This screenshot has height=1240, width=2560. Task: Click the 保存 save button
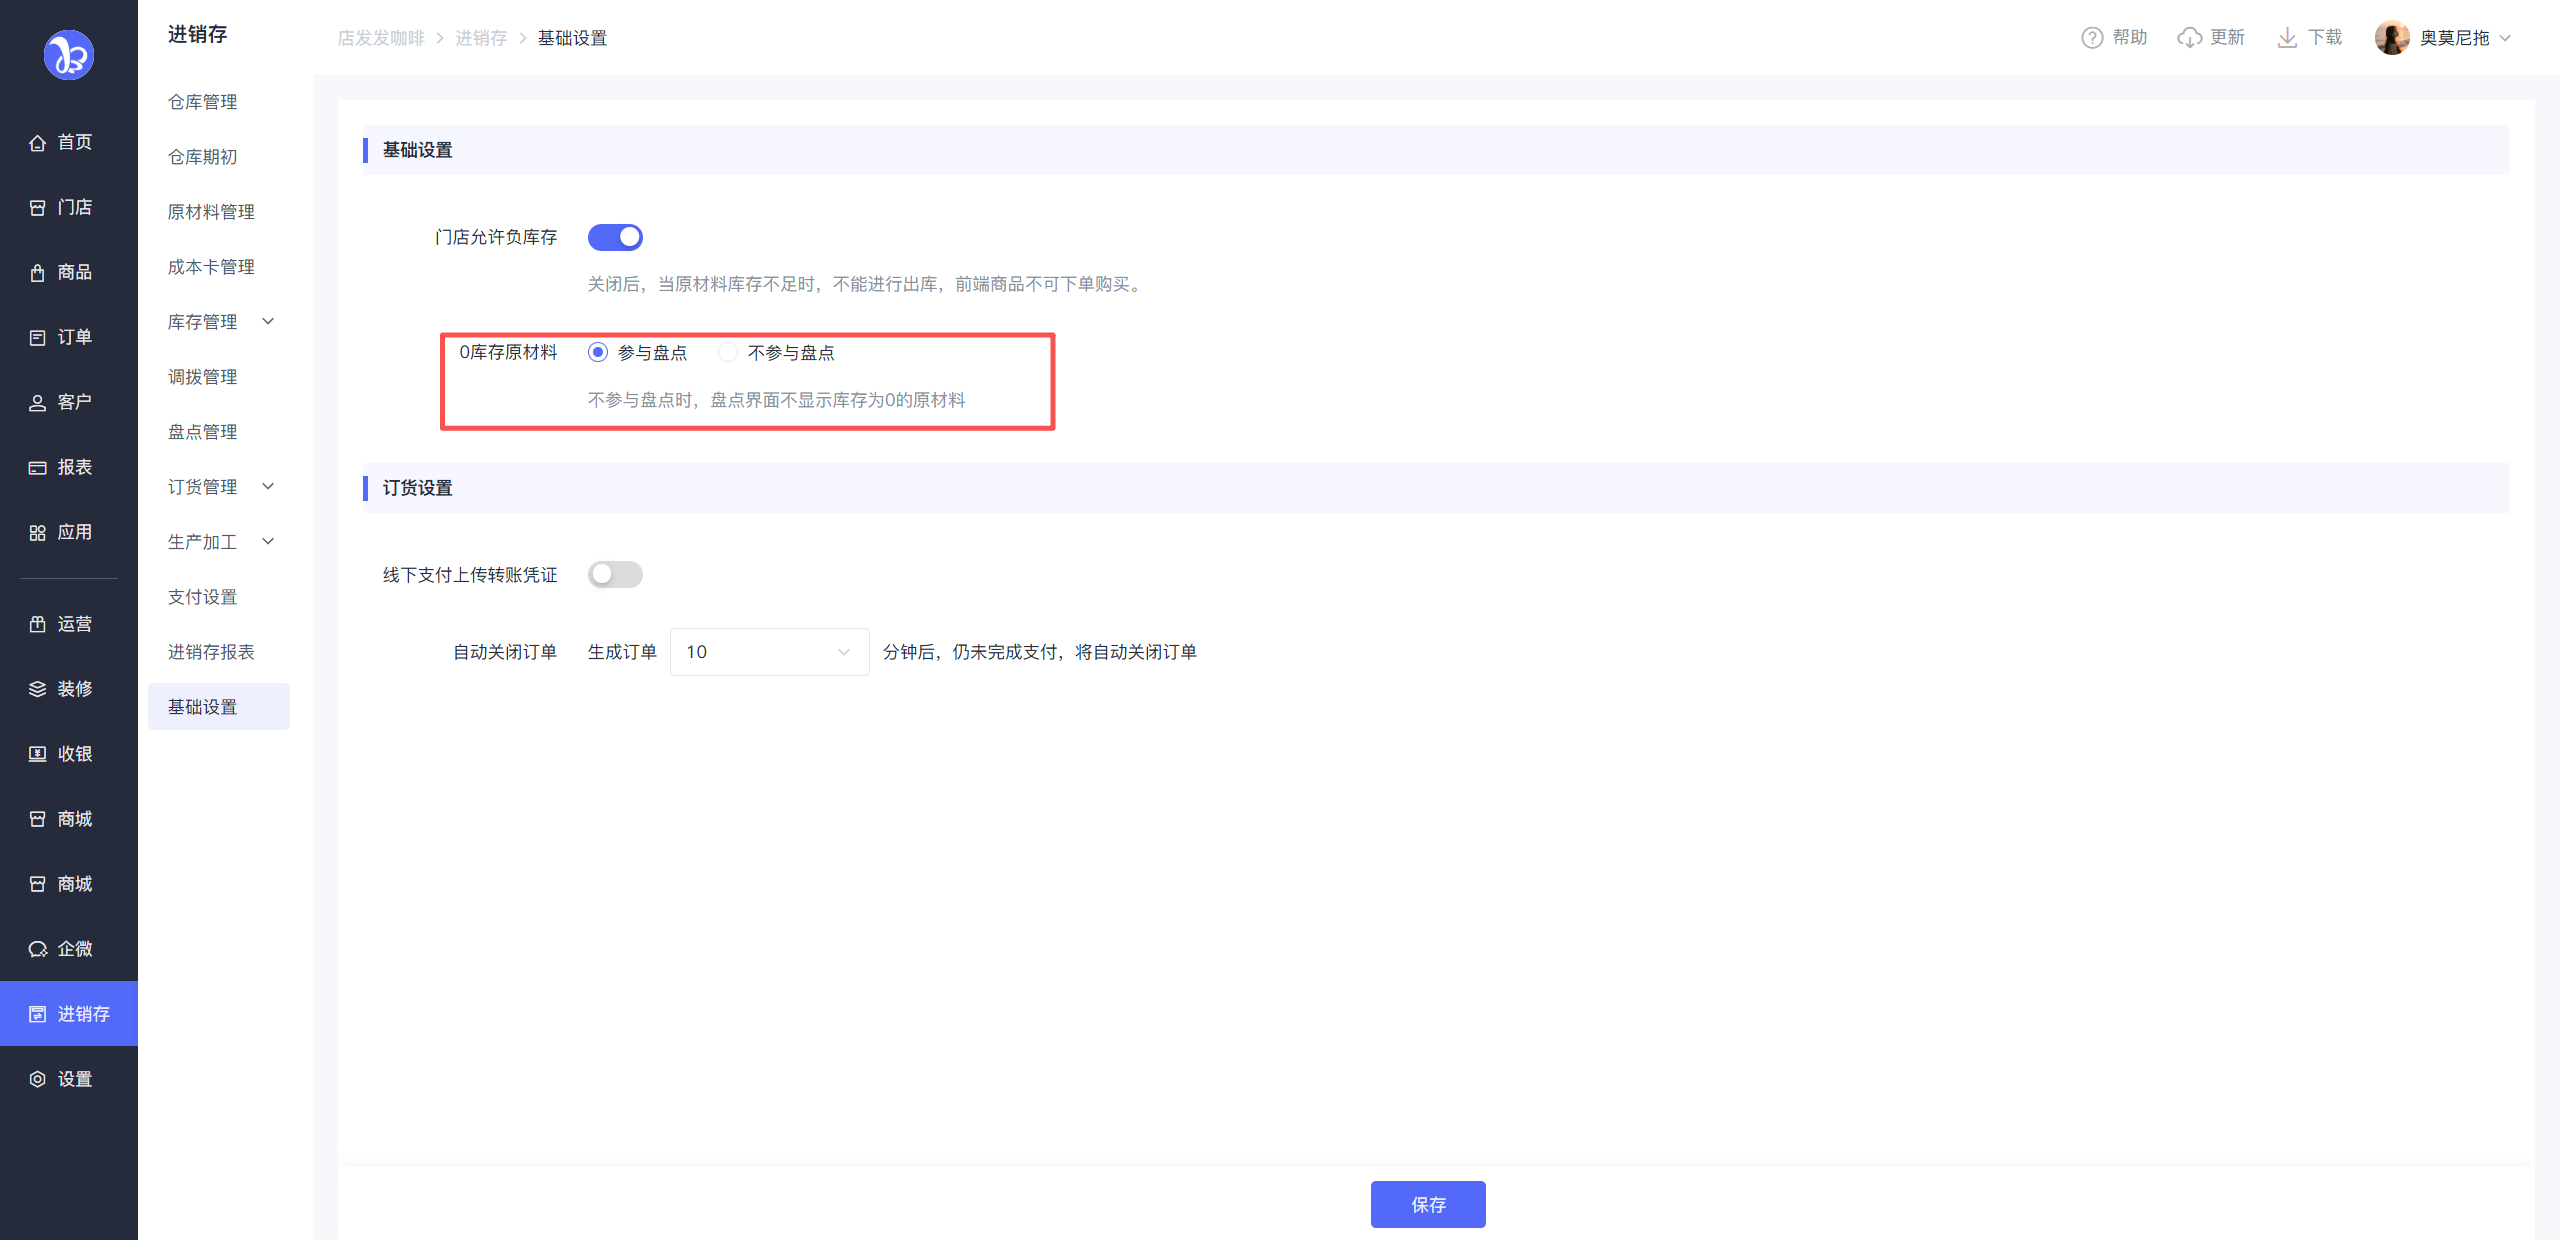coord(1427,1204)
